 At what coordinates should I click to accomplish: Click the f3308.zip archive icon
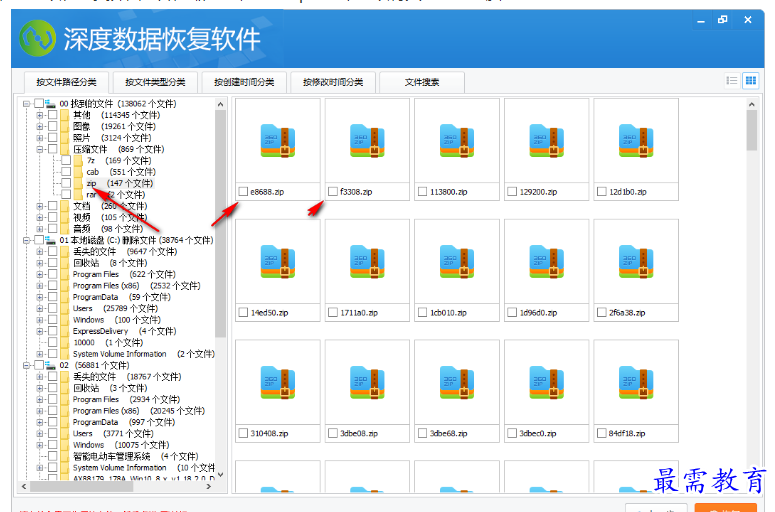[367, 141]
